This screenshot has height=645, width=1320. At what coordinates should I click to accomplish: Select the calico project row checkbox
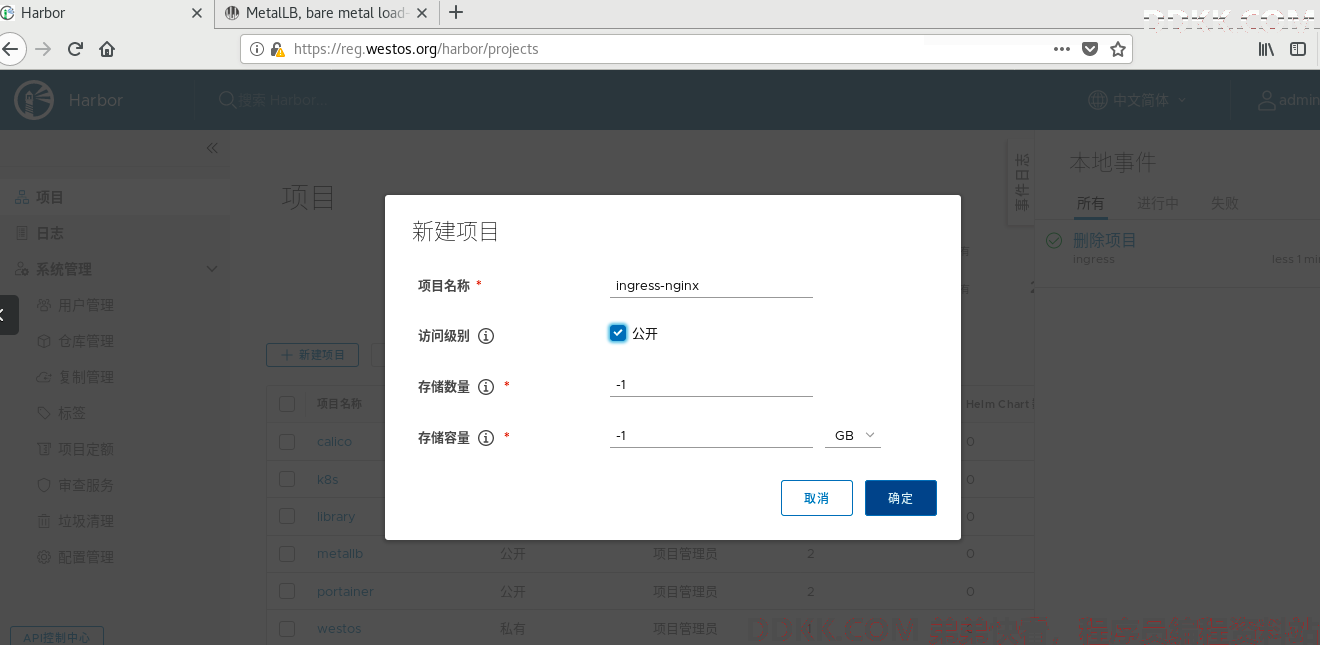(x=287, y=441)
